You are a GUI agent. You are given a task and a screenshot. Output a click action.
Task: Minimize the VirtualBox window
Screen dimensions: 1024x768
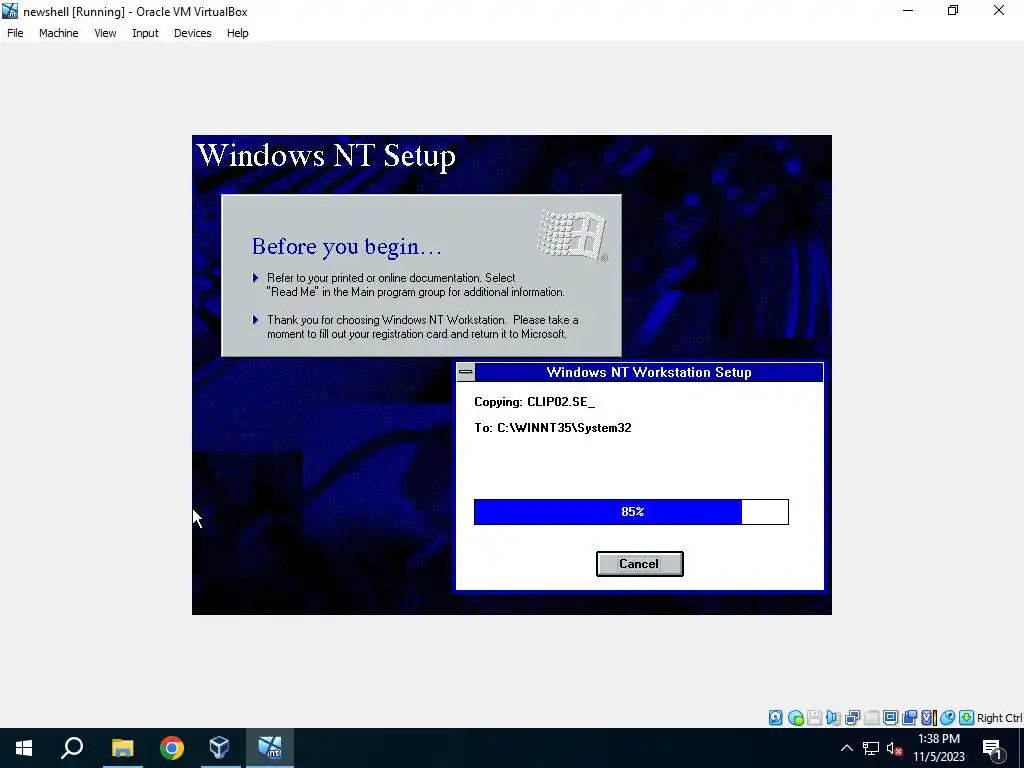[x=908, y=10]
